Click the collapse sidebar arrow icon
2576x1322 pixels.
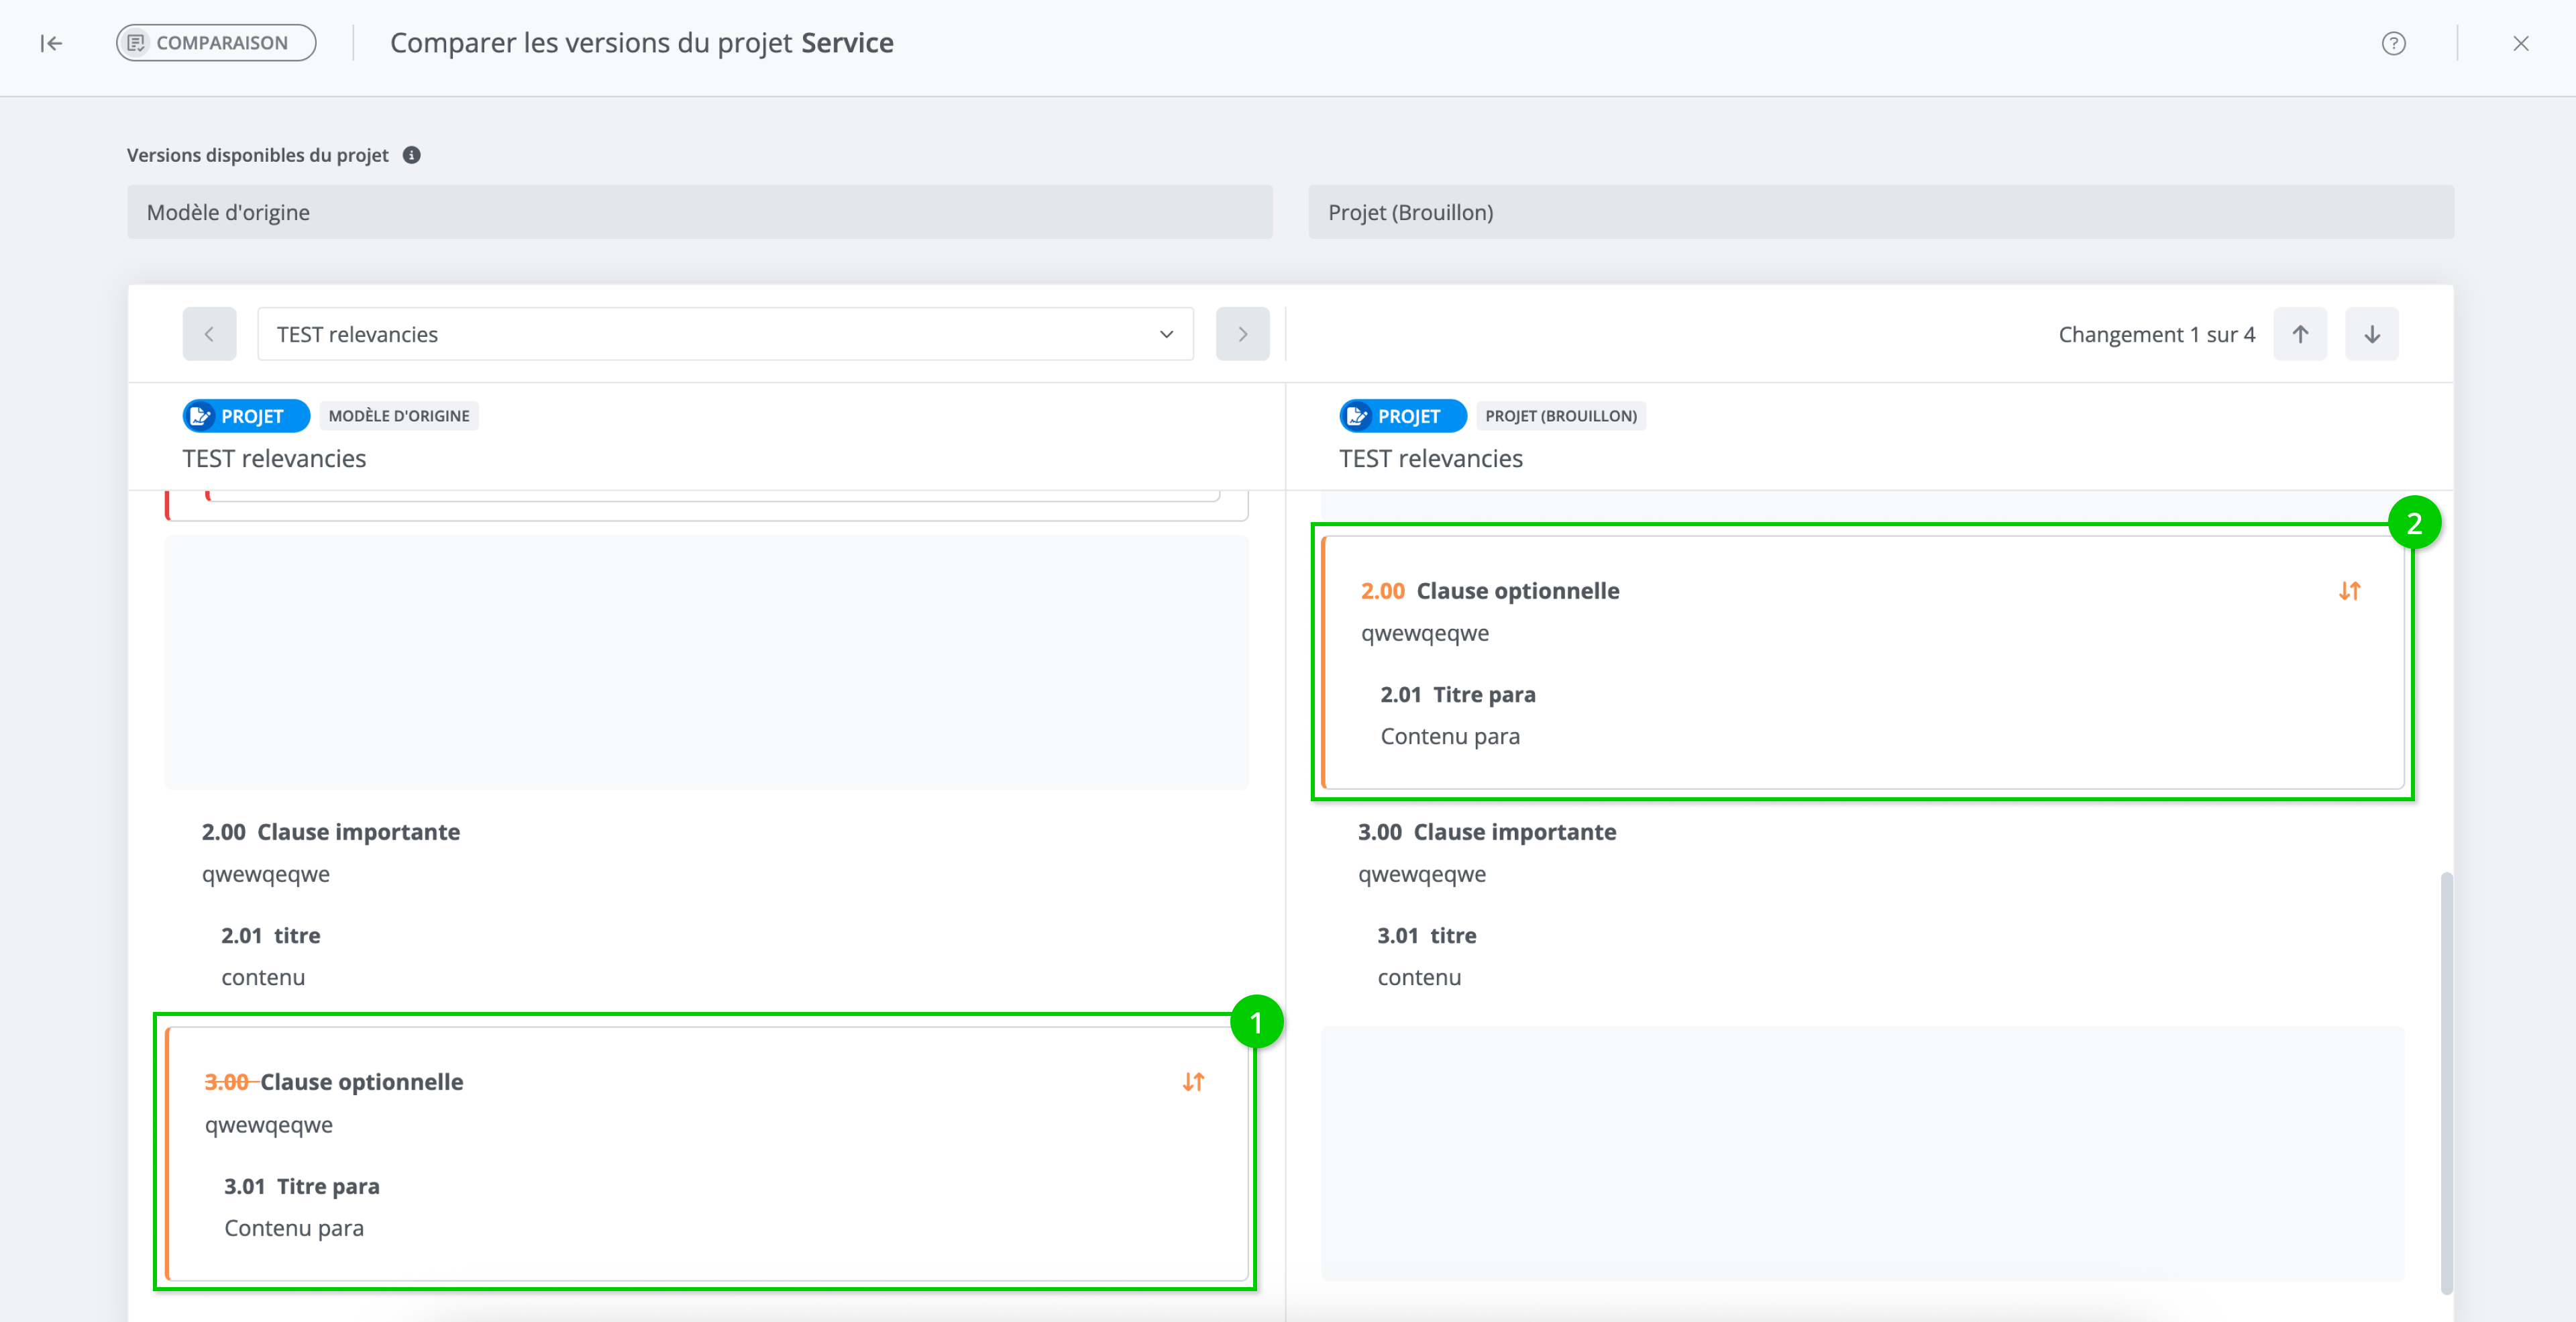(x=51, y=43)
